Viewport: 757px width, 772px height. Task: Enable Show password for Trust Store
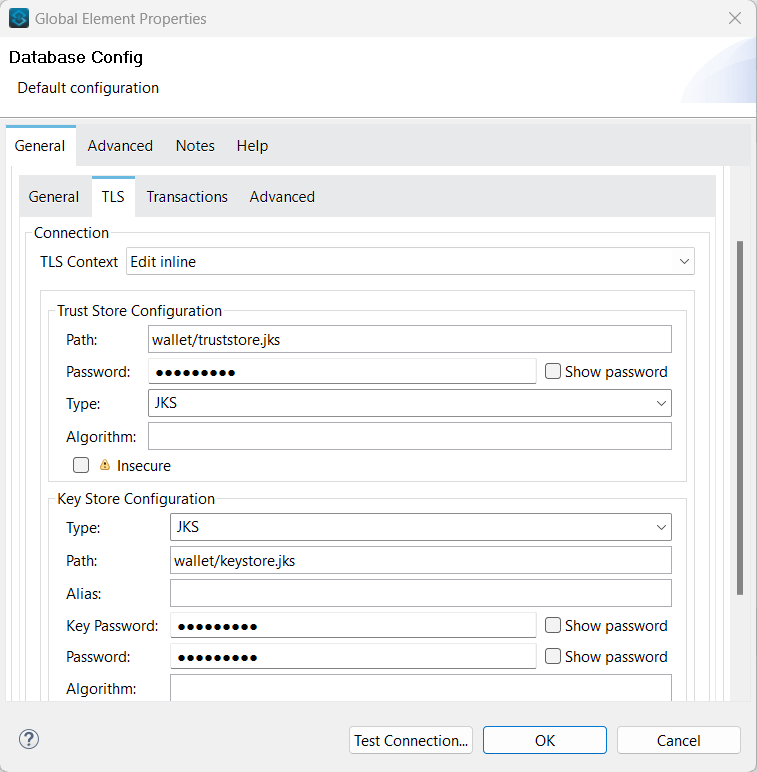(553, 371)
